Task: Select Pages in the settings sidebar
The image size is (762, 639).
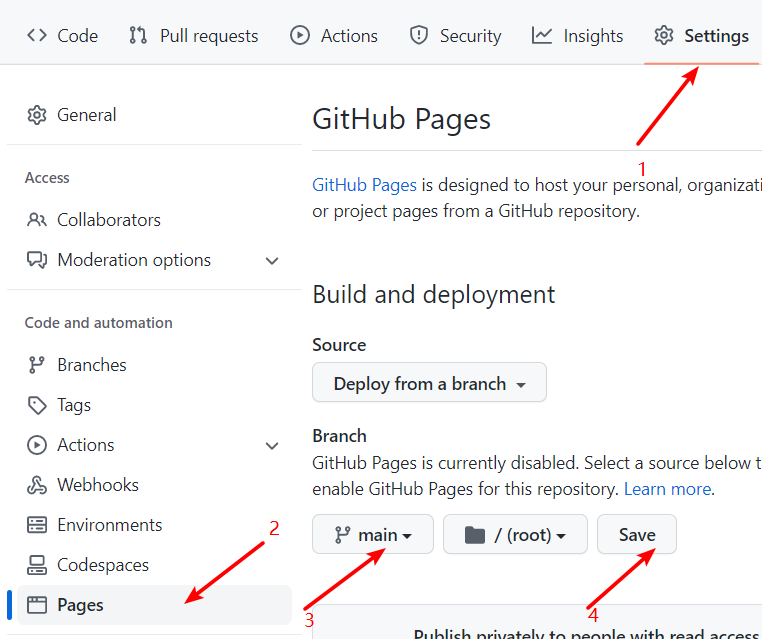Action: point(80,605)
